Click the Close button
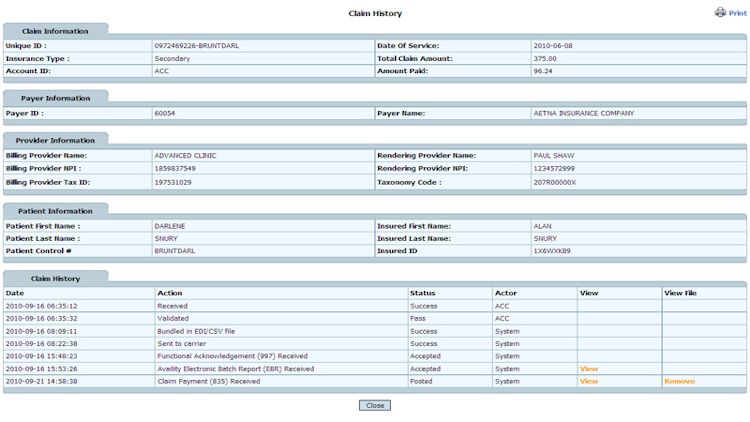The image size is (750, 422). point(375,405)
